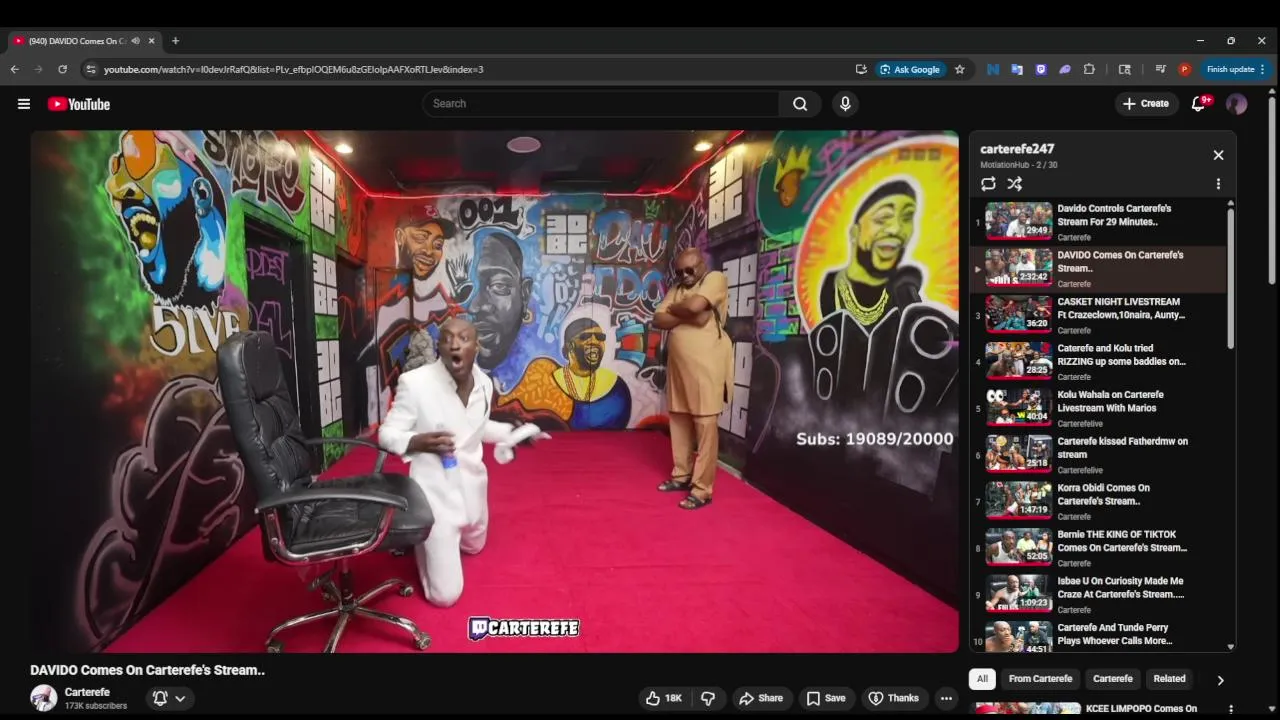Screen dimensions: 1280x720
Task: Open the YouTube account avatar menu
Action: click(x=1237, y=104)
